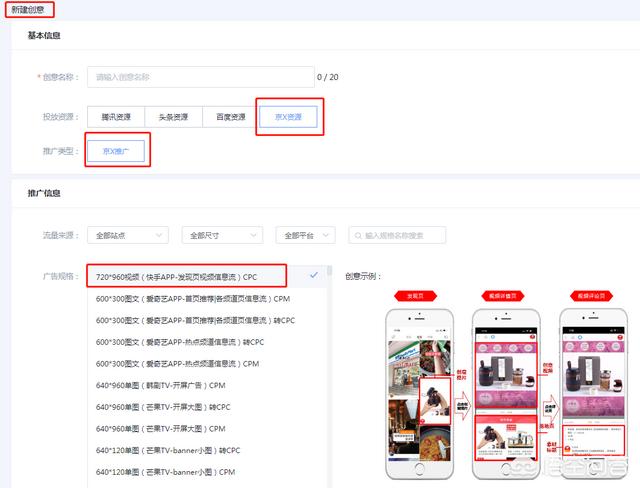The height and width of the screenshot is (488, 640).
Task: Choose the 京X推广 promotion type
Action: 116,151
